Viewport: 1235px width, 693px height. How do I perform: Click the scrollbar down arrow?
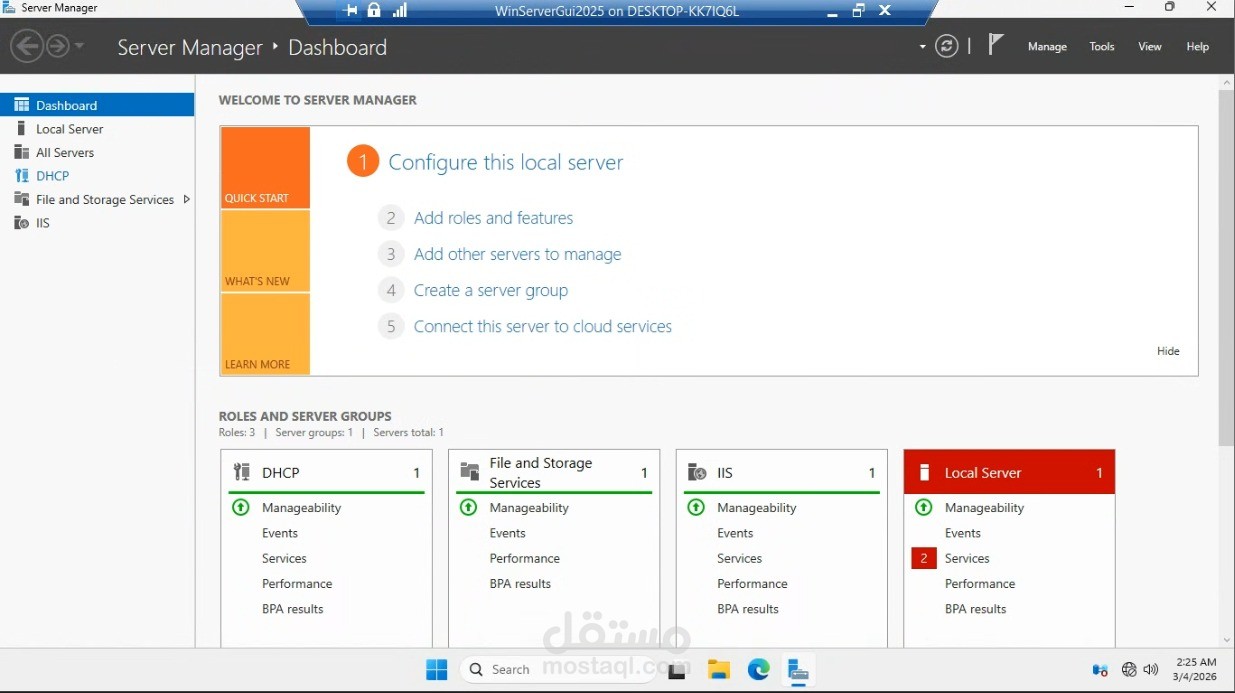pos(1227,640)
